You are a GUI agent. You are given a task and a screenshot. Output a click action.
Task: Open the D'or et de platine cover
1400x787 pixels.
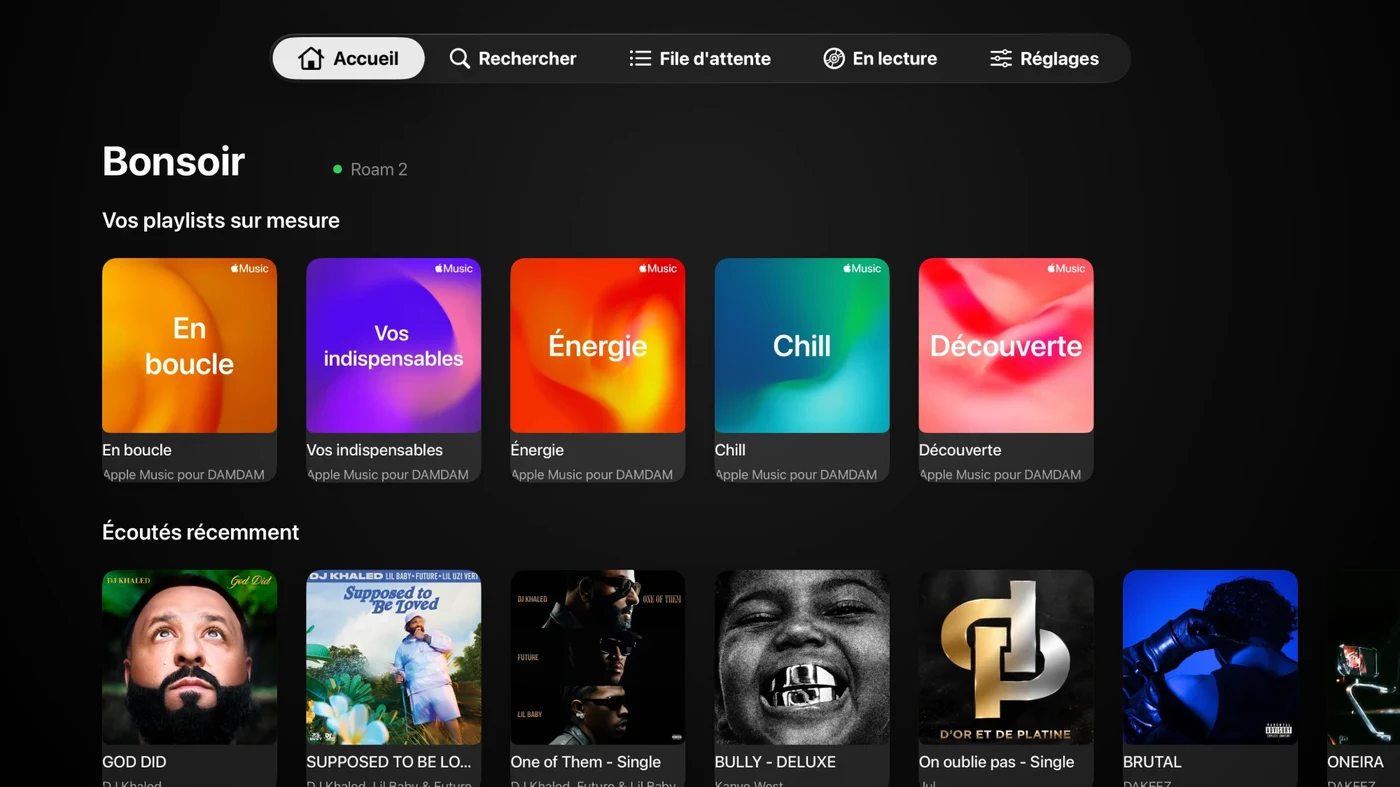(1006, 658)
